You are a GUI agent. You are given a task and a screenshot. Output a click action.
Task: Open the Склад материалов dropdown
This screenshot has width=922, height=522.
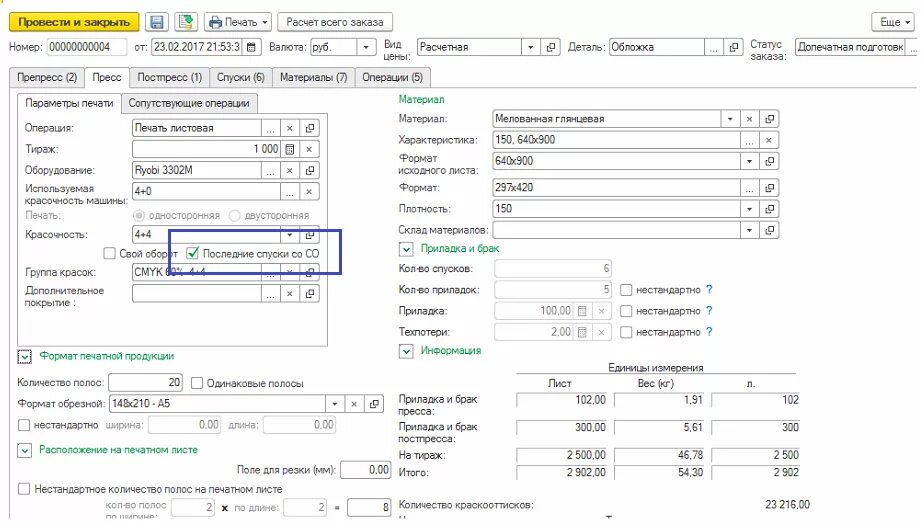pyautogui.click(x=749, y=230)
